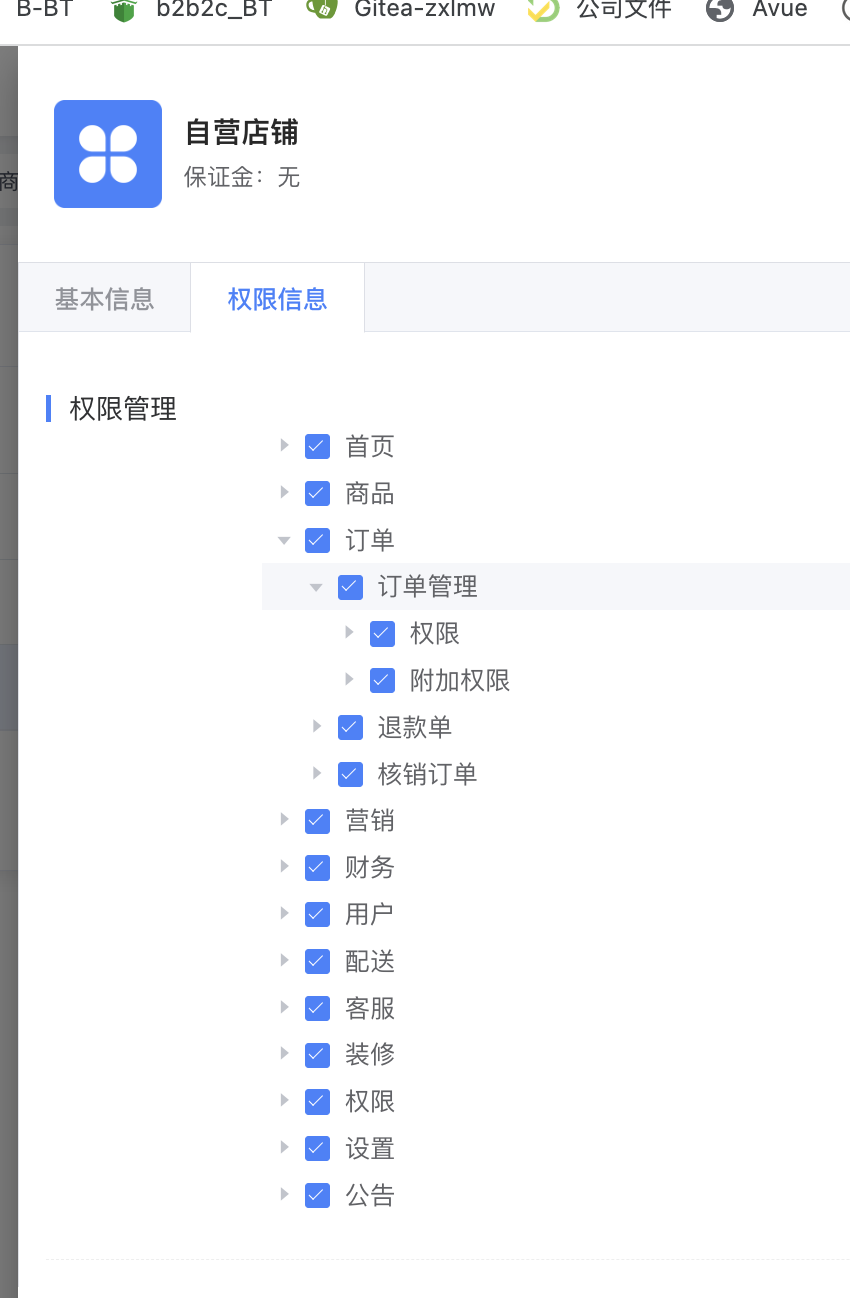850x1298 pixels.
Task: Open the 公司文件 bookmark
Action: (x=624, y=11)
